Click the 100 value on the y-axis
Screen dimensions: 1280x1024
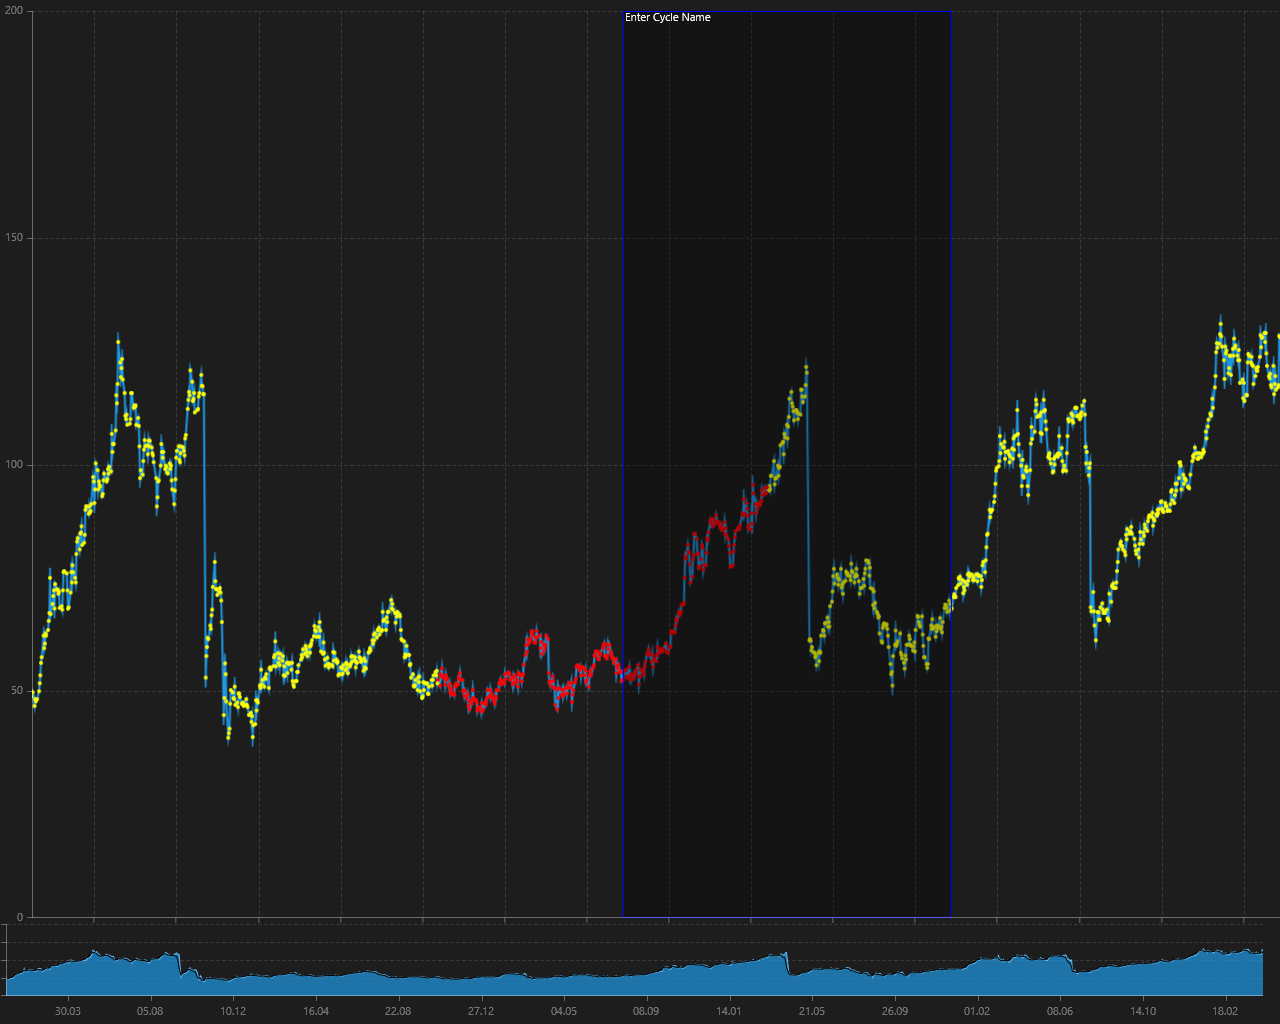pyautogui.click(x=15, y=465)
